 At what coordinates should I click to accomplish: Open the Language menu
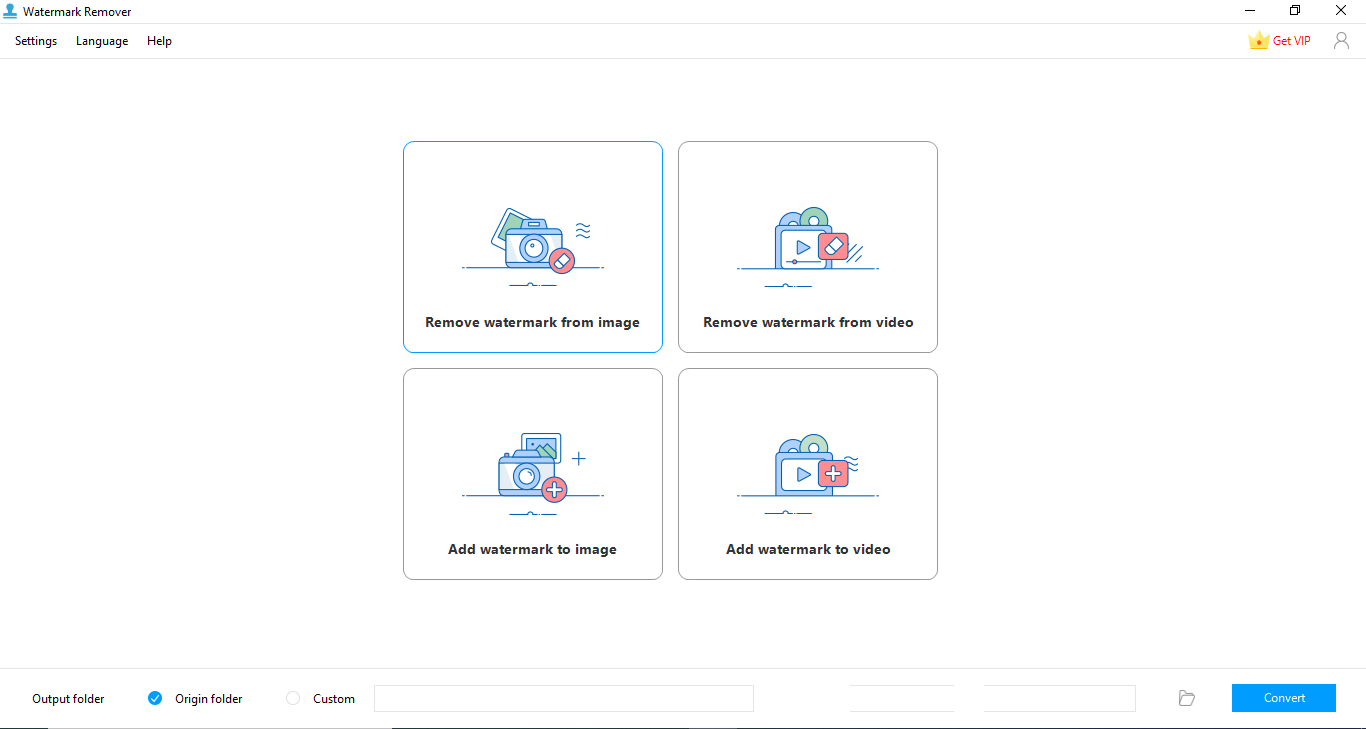pyautogui.click(x=101, y=41)
